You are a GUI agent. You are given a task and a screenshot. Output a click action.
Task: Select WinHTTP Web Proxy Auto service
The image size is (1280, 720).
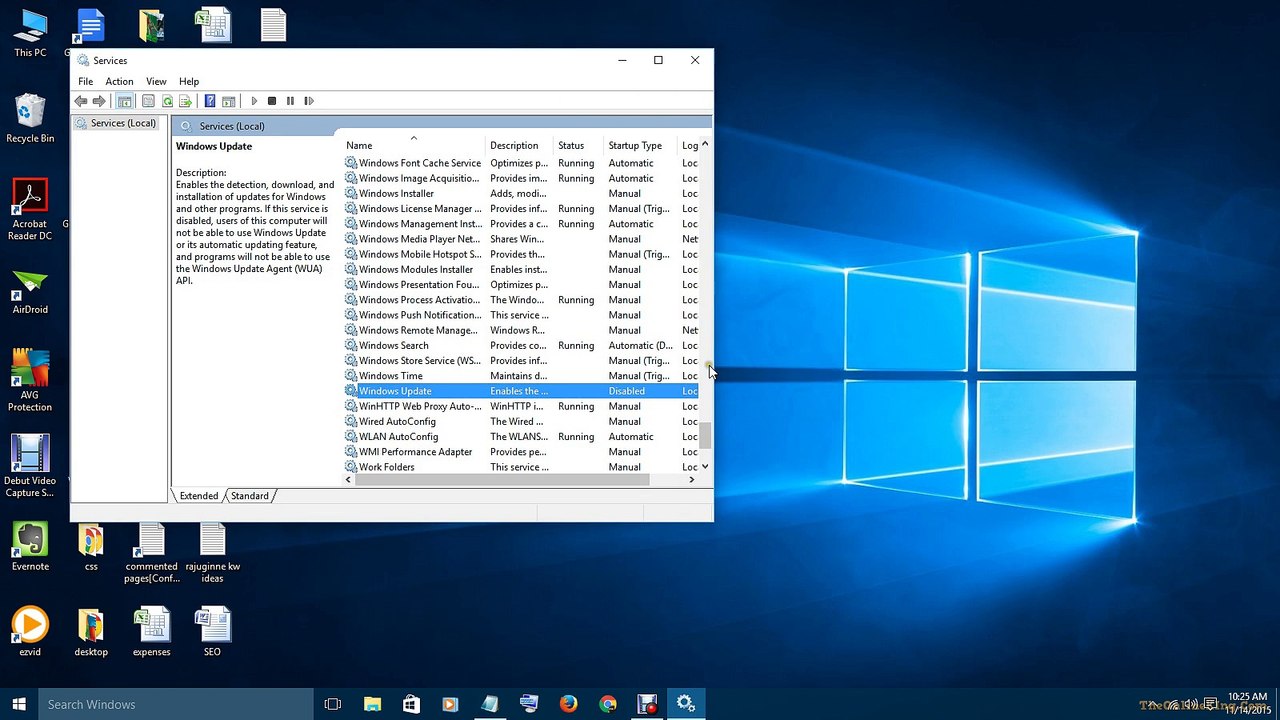(x=522, y=406)
